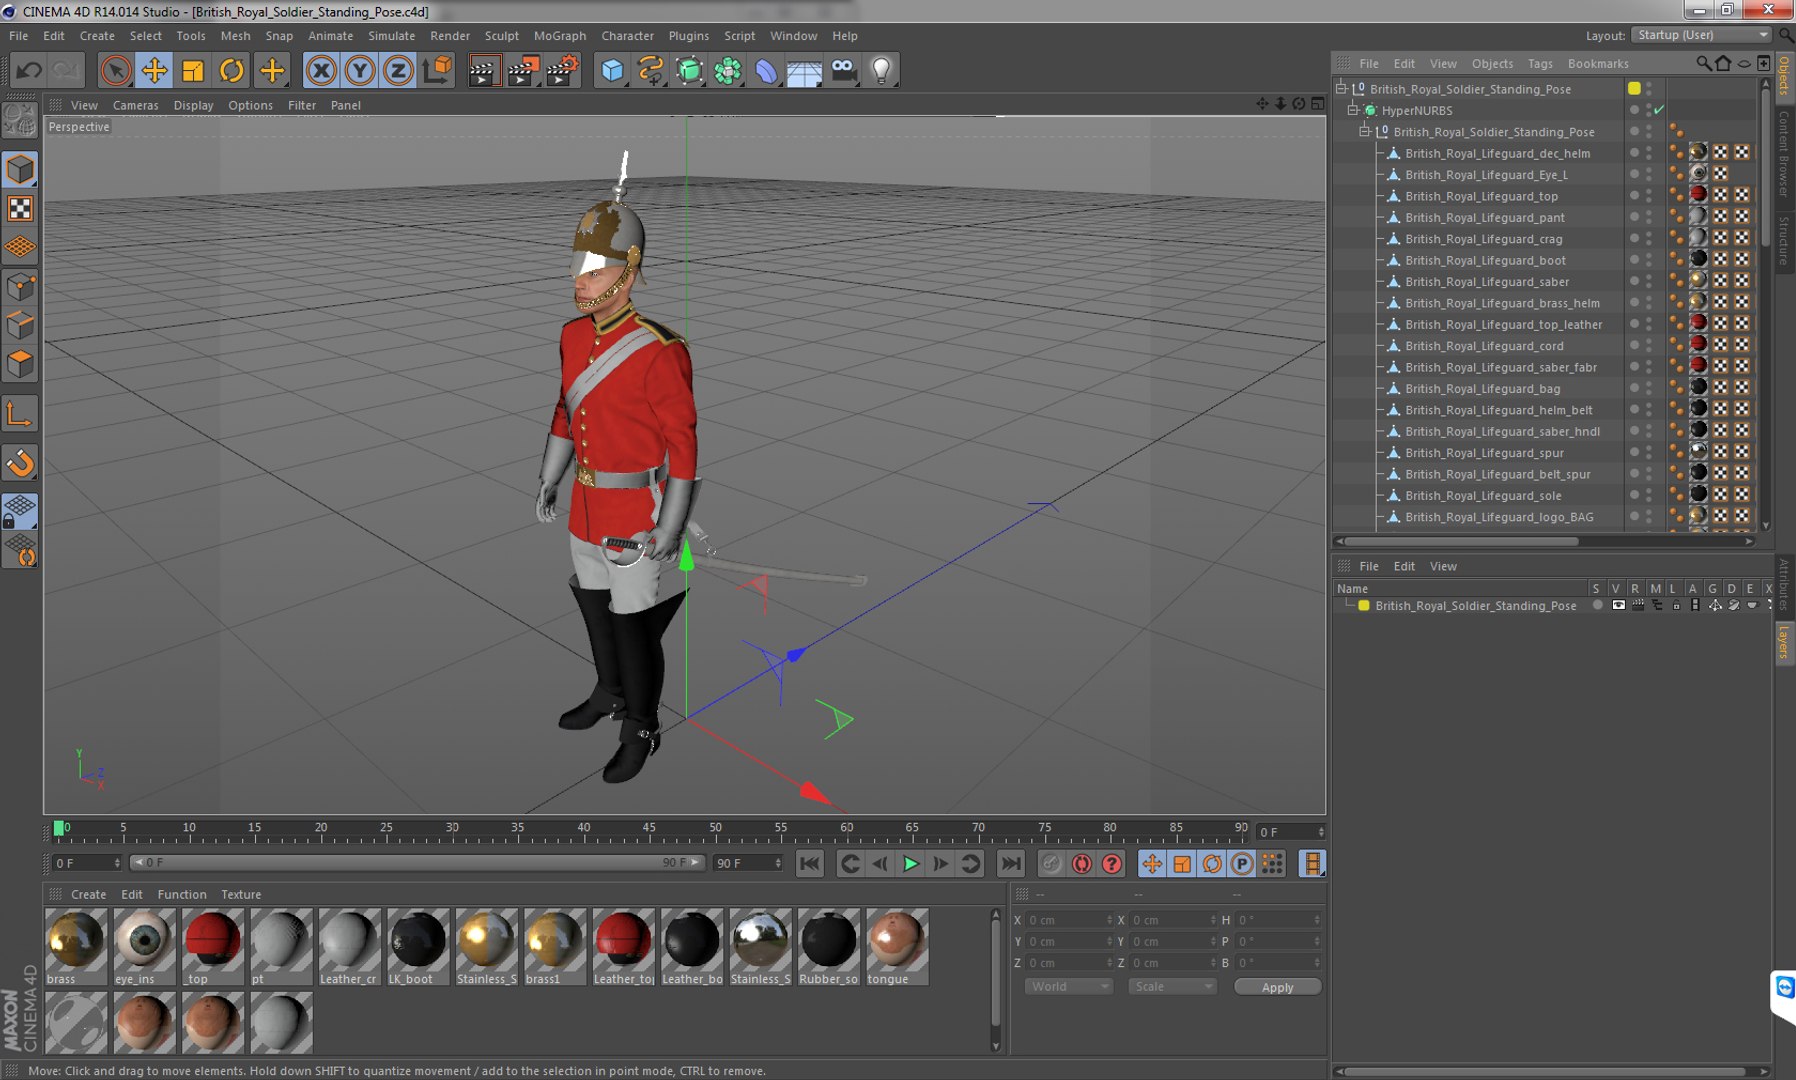Open the spline tools icon
Viewport: 1796px width, 1080px height.
pyautogui.click(x=651, y=70)
